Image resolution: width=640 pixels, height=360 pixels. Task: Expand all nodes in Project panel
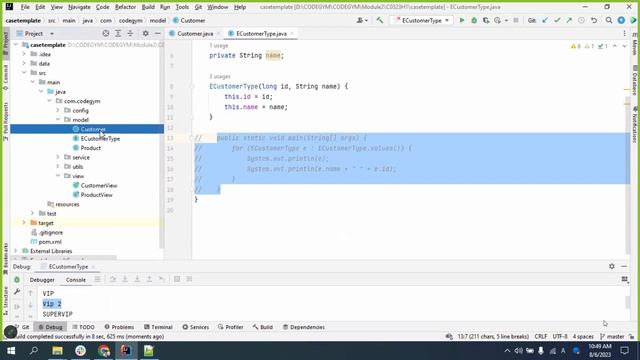point(118,33)
